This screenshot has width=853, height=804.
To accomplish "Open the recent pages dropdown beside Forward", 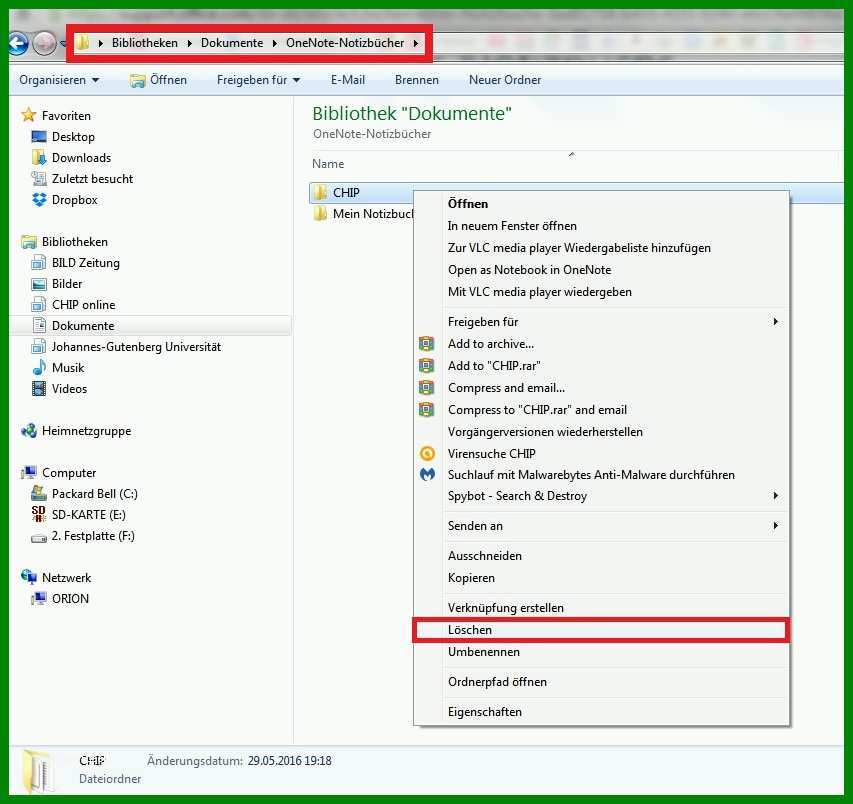I will click(x=63, y=44).
